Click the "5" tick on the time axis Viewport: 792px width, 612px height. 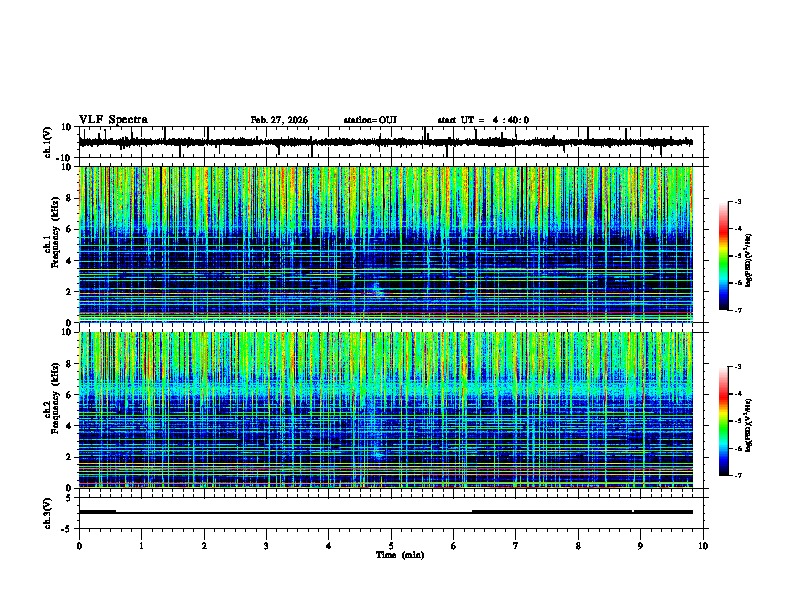click(x=391, y=545)
